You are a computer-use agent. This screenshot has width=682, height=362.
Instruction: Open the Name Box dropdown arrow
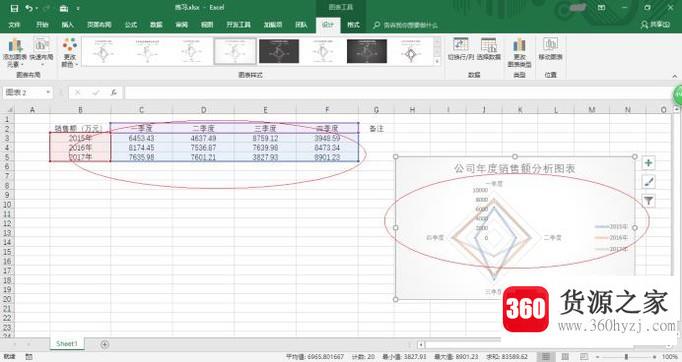(x=48, y=92)
